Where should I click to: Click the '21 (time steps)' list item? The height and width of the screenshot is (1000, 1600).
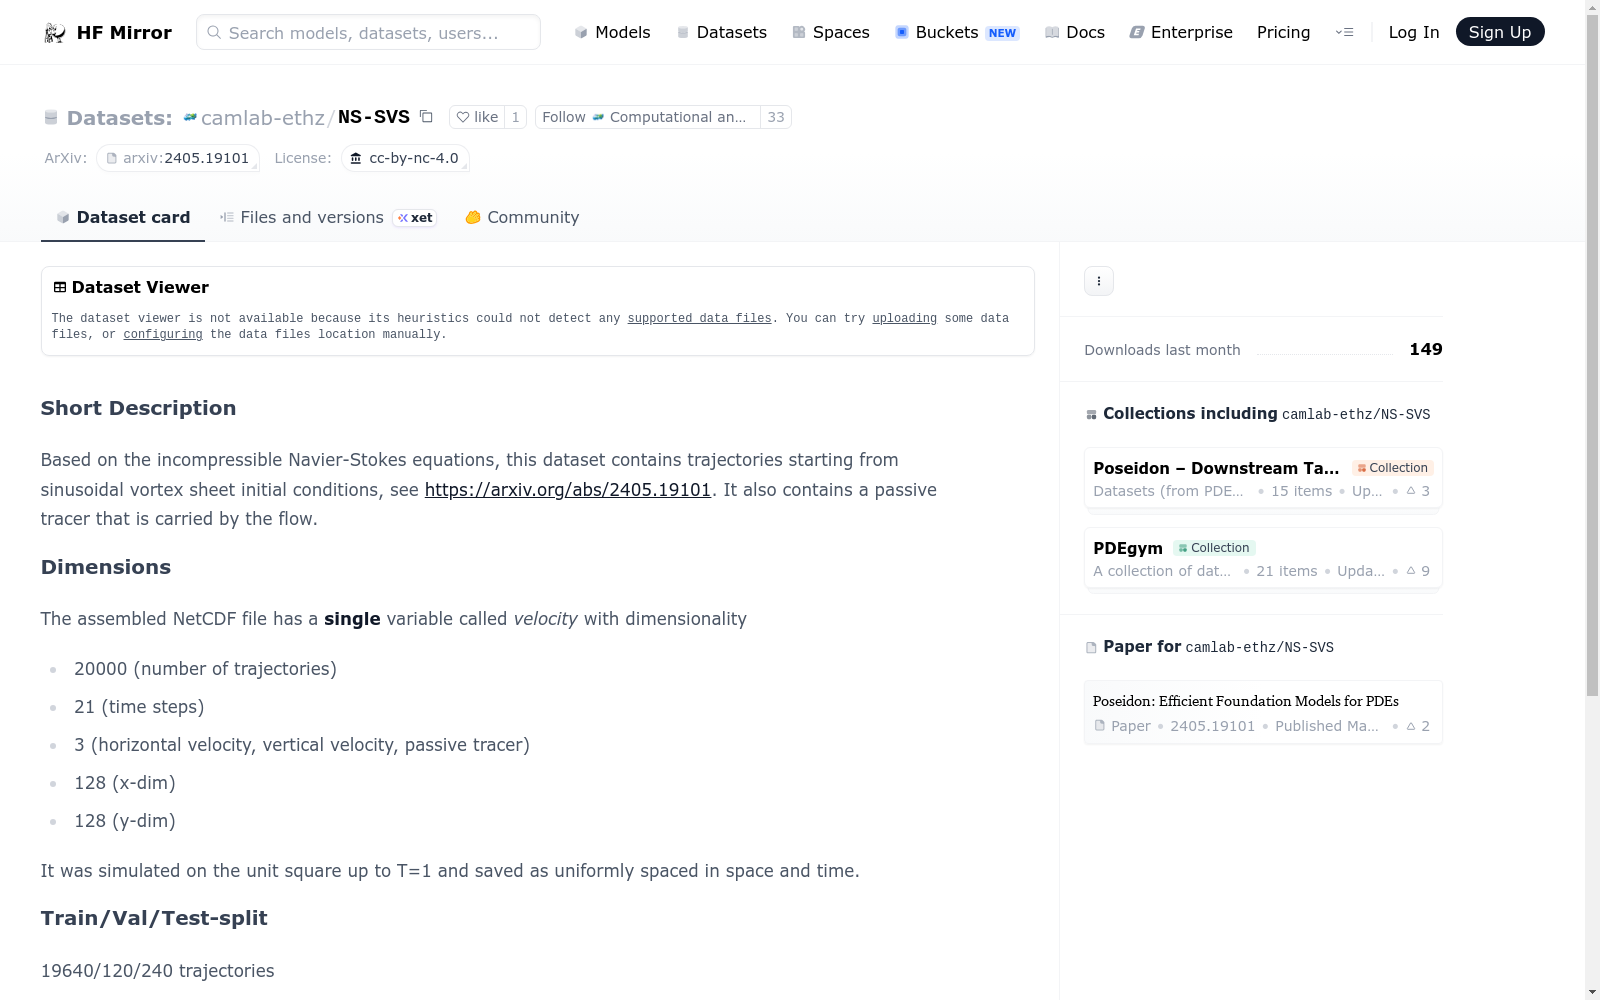pos(139,707)
